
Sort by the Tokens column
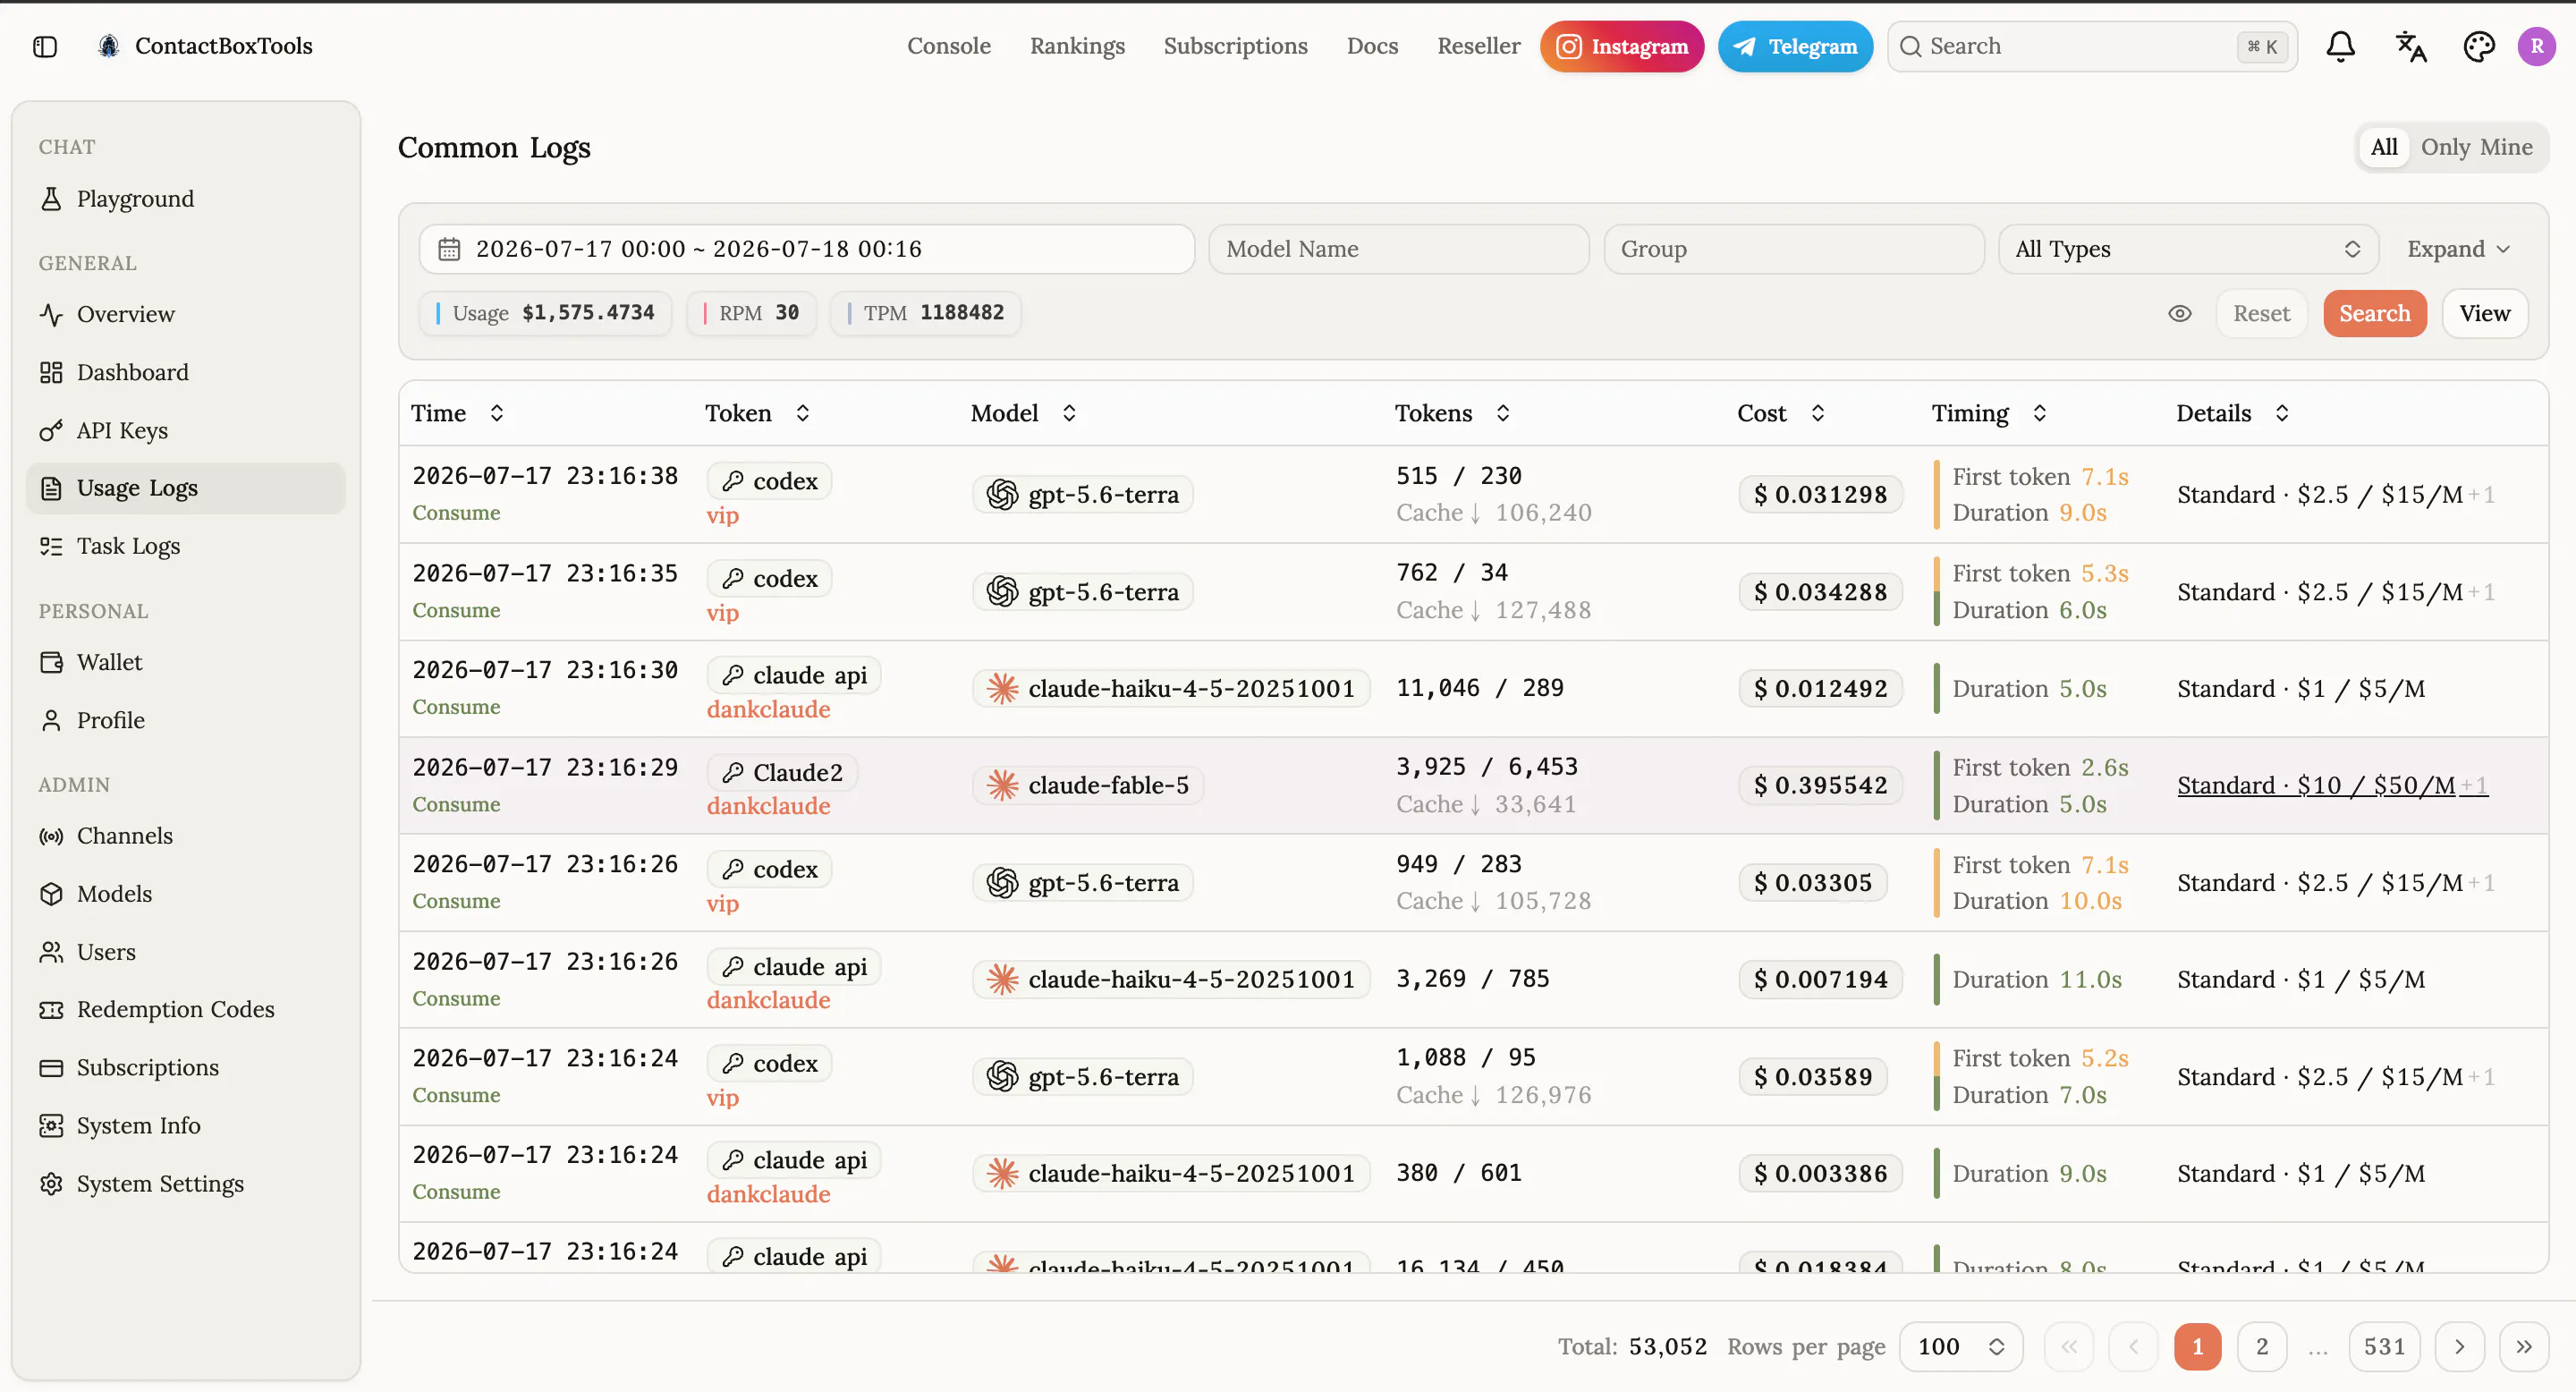(x=1453, y=413)
